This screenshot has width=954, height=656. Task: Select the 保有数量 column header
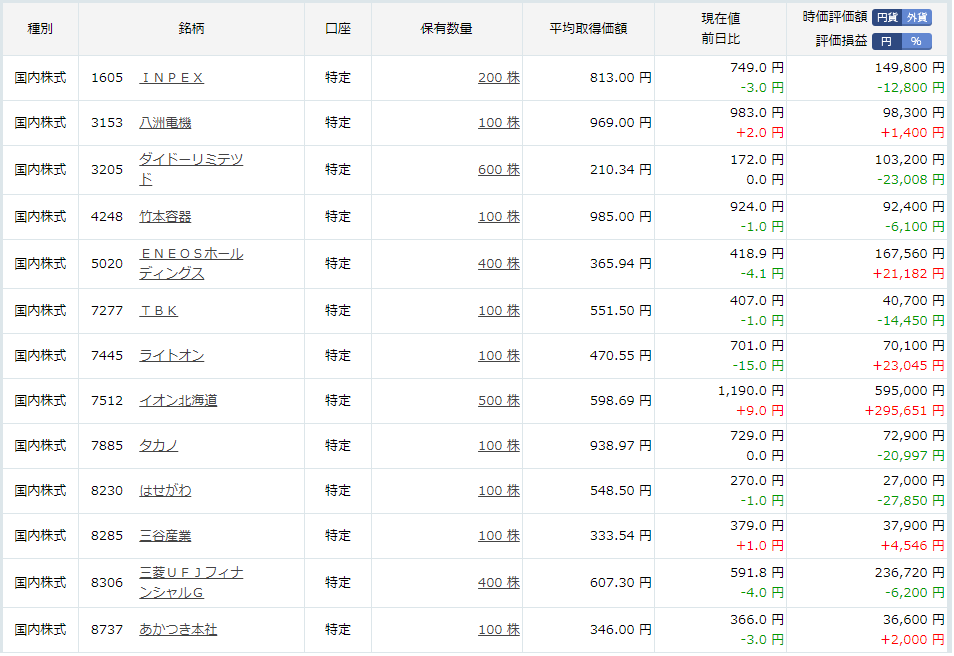click(x=447, y=29)
